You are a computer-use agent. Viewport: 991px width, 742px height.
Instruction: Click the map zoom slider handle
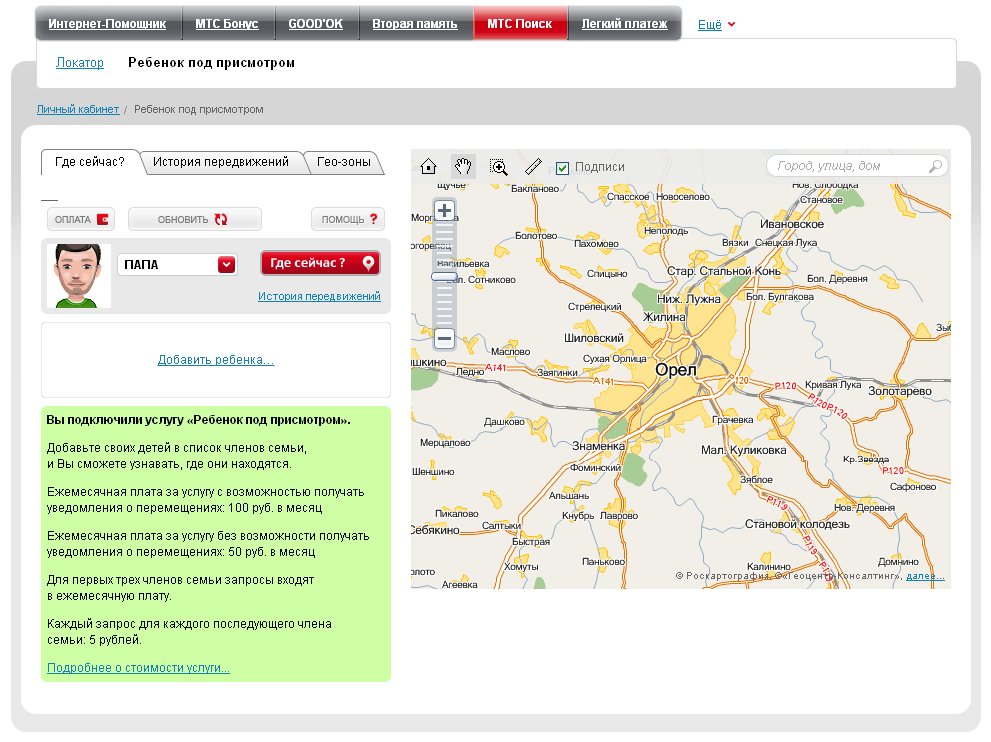(x=445, y=276)
